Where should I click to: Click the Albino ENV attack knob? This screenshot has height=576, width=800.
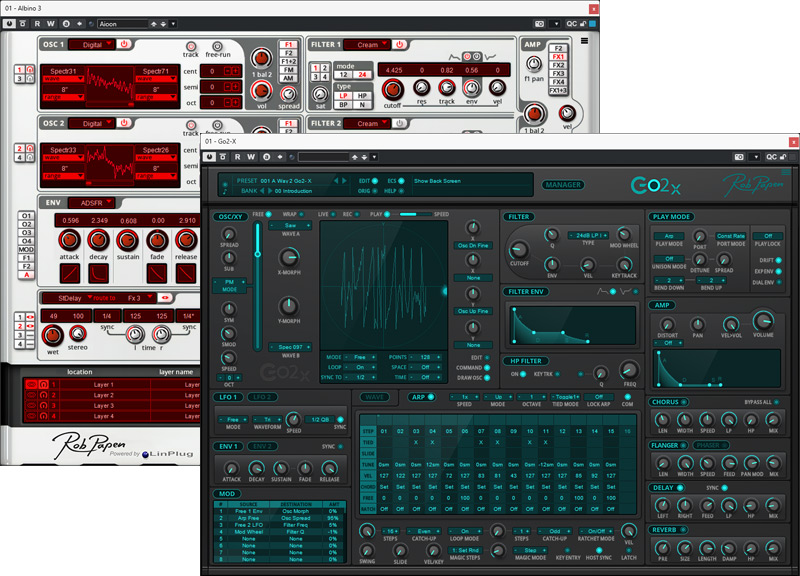[70, 241]
